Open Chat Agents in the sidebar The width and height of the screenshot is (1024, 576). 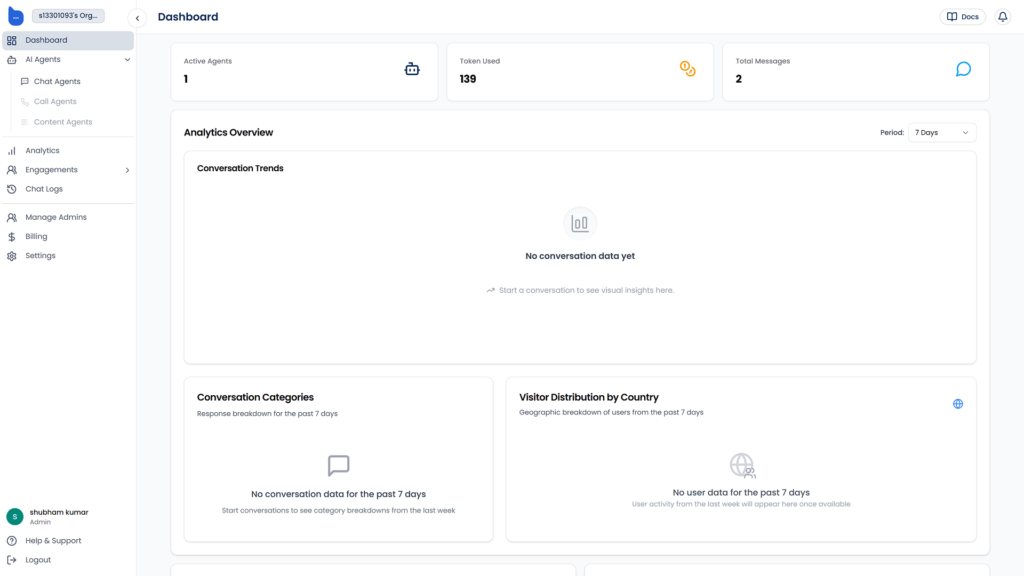57,82
